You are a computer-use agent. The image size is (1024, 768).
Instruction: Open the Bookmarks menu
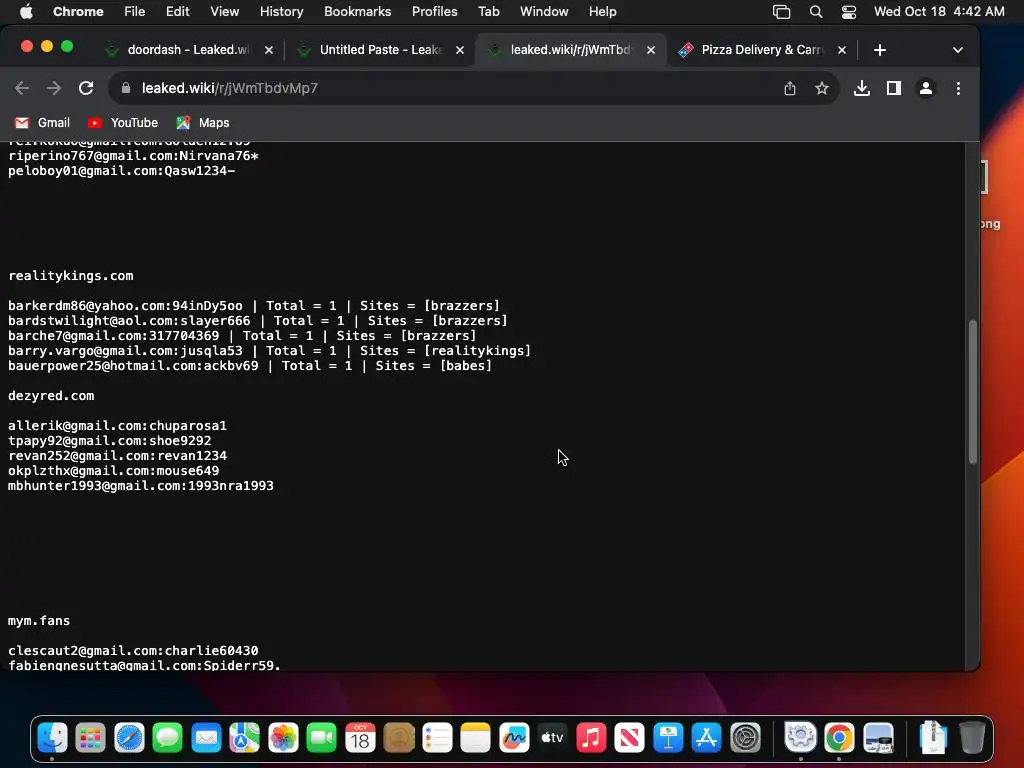click(x=357, y=12)
